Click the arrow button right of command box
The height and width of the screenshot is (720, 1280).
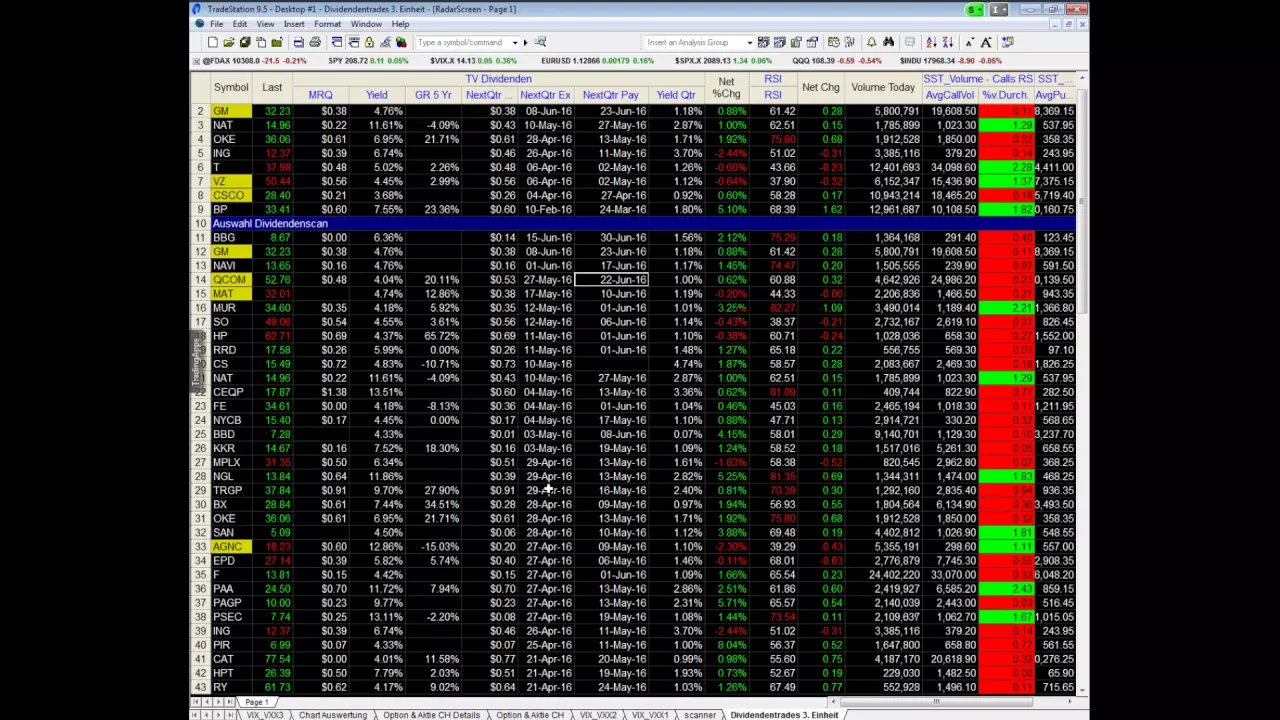(x=525, y=42)
